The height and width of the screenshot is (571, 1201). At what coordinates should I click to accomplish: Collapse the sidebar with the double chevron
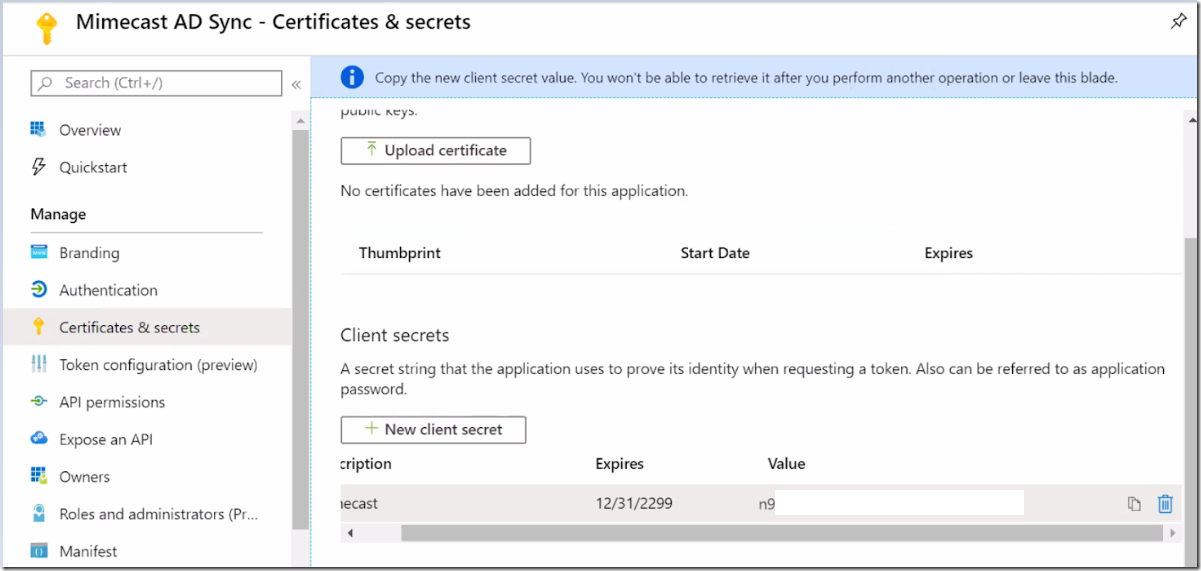coord(296,84)
